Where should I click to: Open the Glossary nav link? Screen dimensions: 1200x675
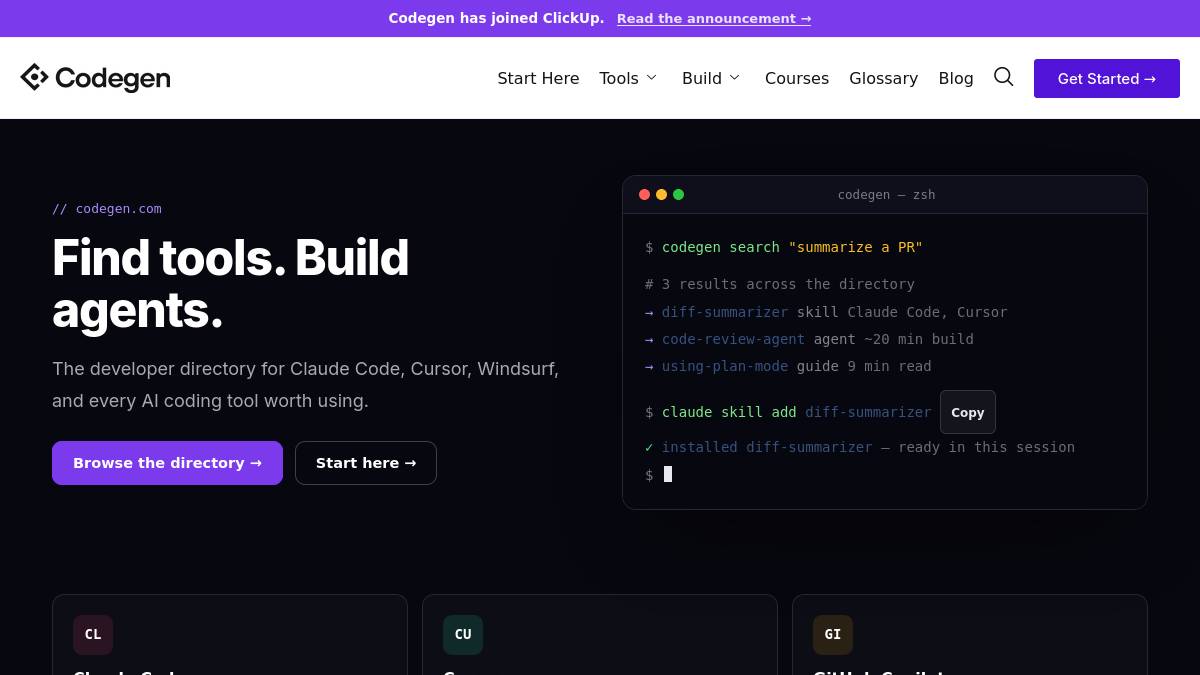(883, 78)
